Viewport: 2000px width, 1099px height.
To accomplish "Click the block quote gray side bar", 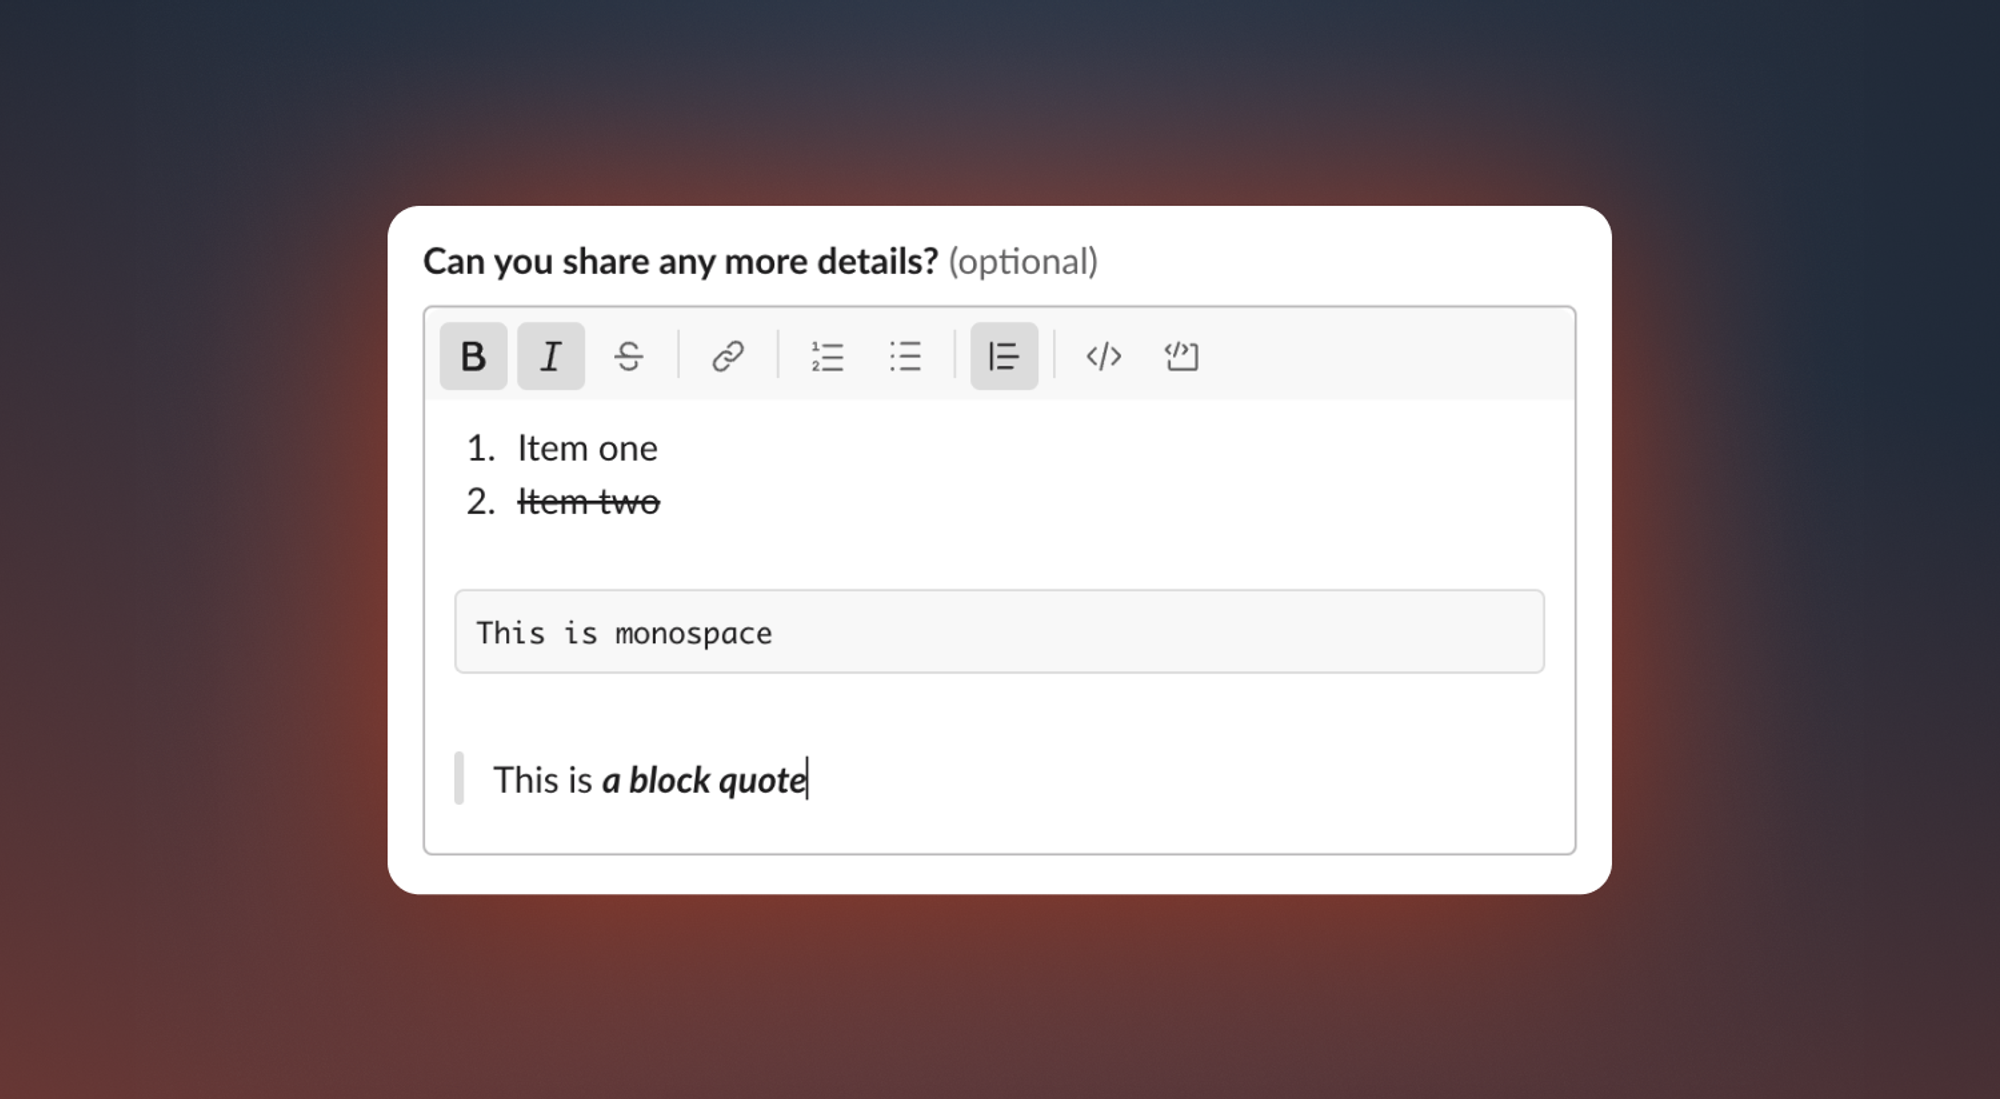I will point(459,778).
